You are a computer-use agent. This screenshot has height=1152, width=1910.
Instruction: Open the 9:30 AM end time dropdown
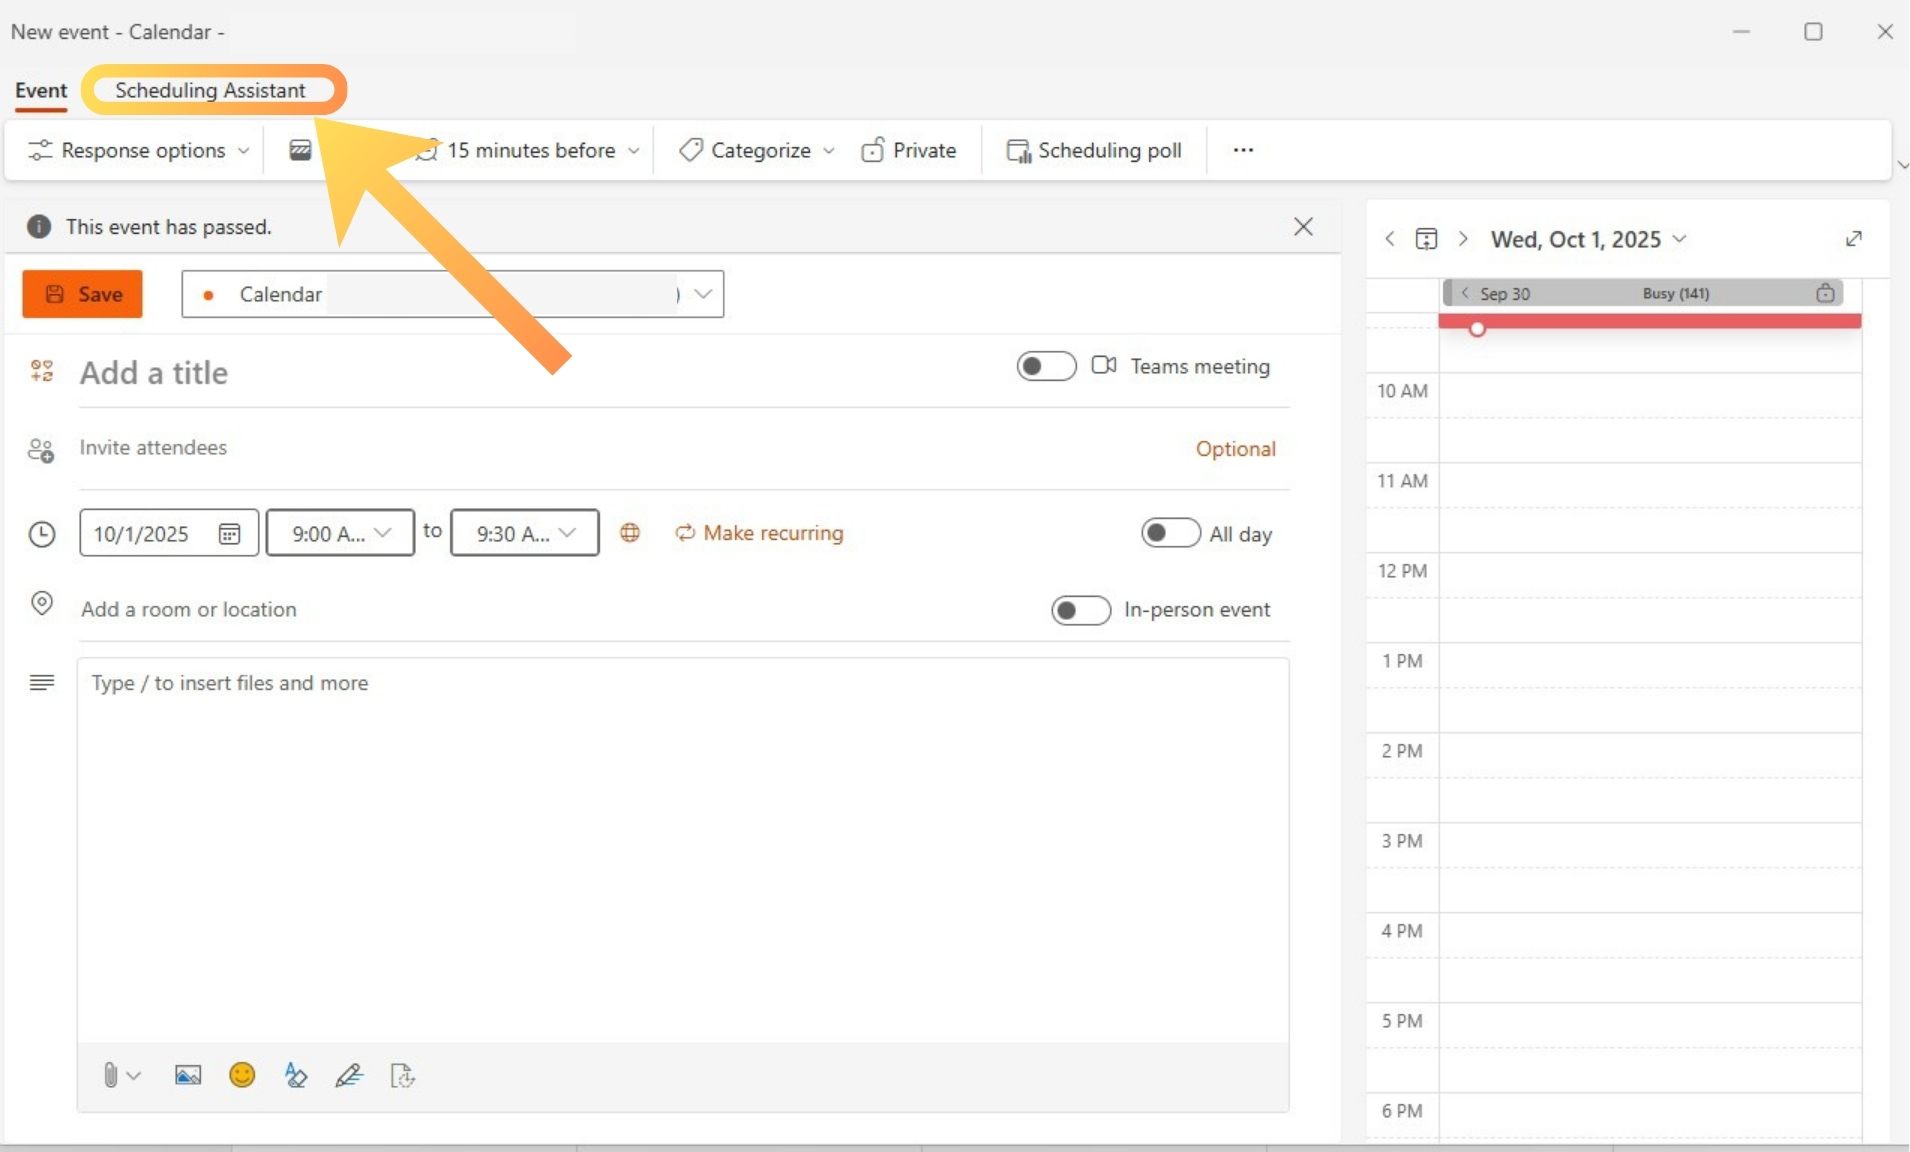coord(525,533)
